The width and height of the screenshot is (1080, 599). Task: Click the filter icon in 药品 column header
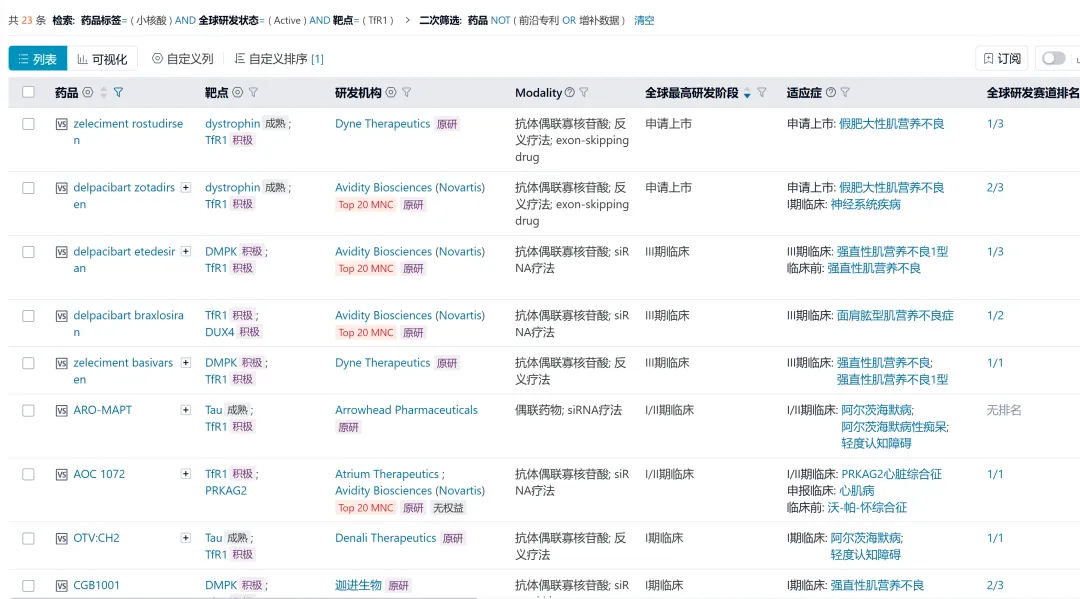pyautogui.click(x=118, y=92)
